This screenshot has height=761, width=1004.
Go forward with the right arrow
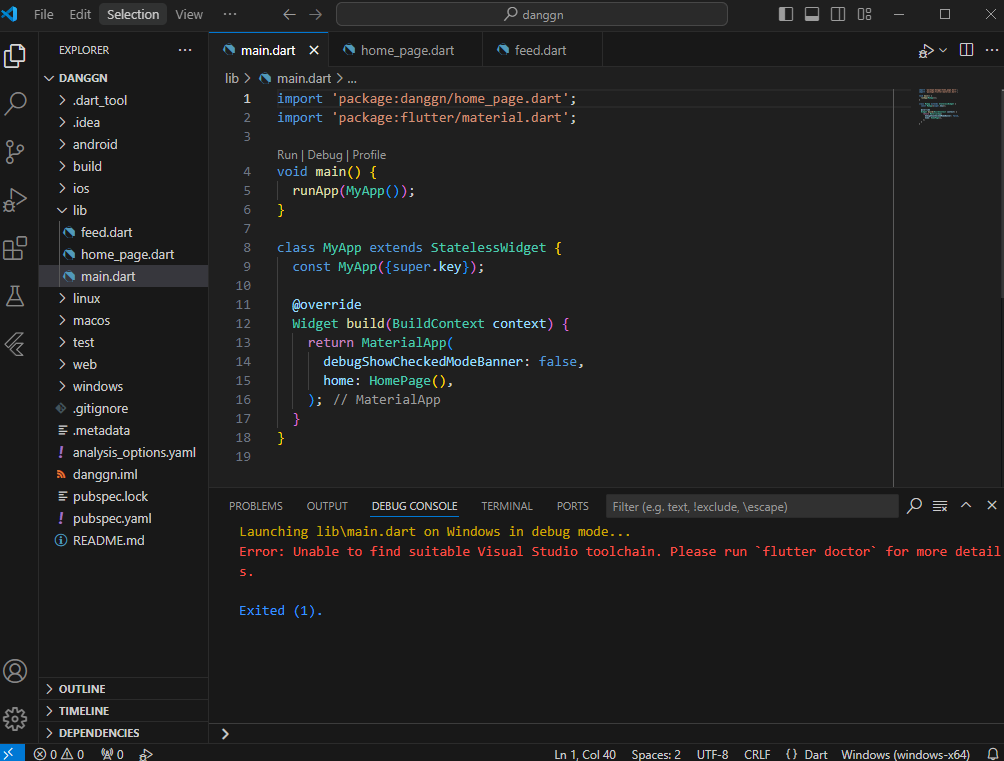click(x=316, y=14)
